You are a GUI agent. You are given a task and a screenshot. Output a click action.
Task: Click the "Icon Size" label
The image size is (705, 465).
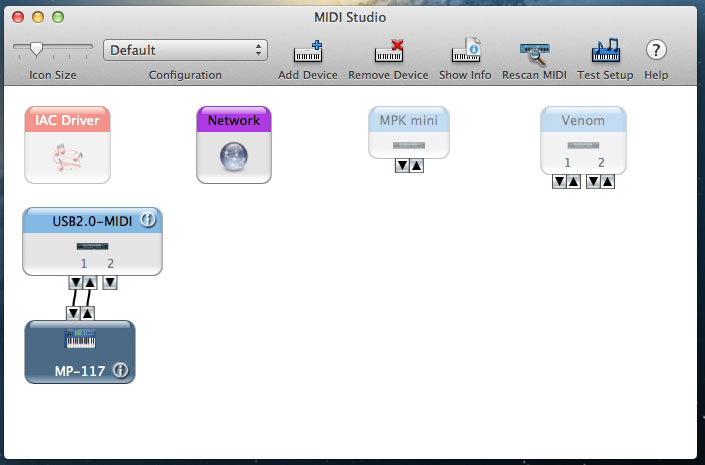[x=53, y=75]
